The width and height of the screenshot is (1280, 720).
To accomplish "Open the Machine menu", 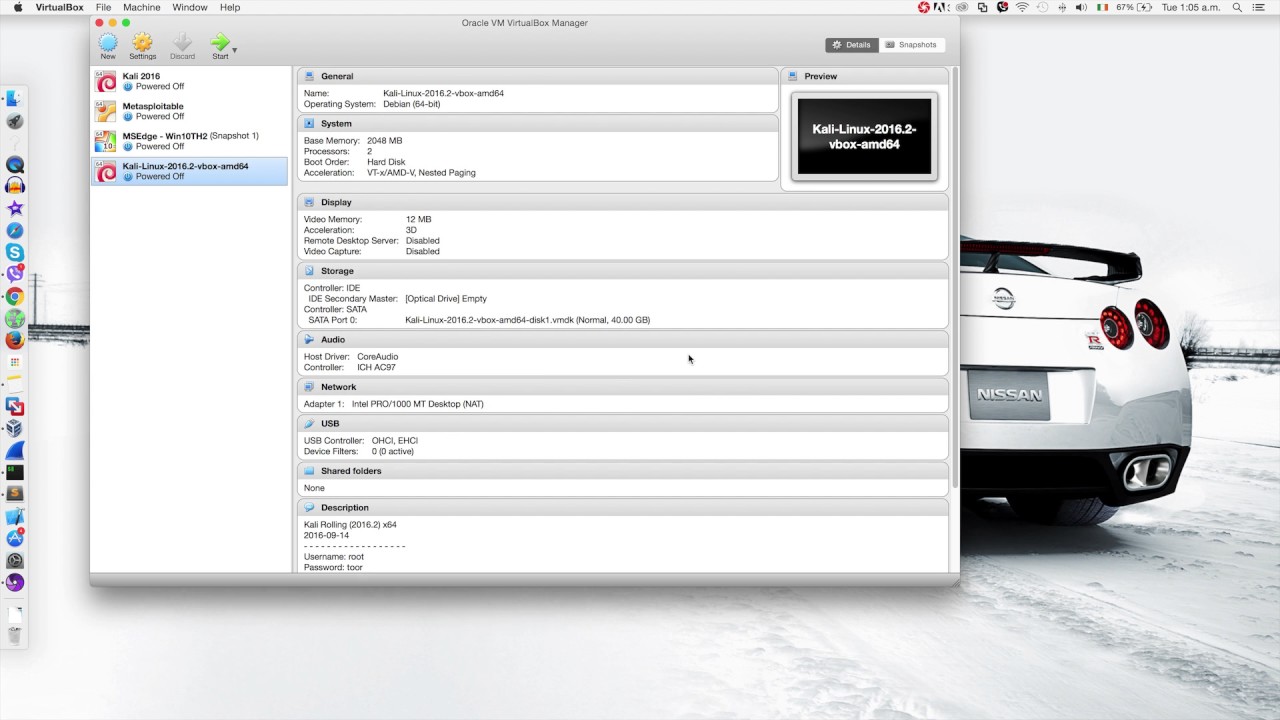I will pyautogui.click(x=142, y=7).
